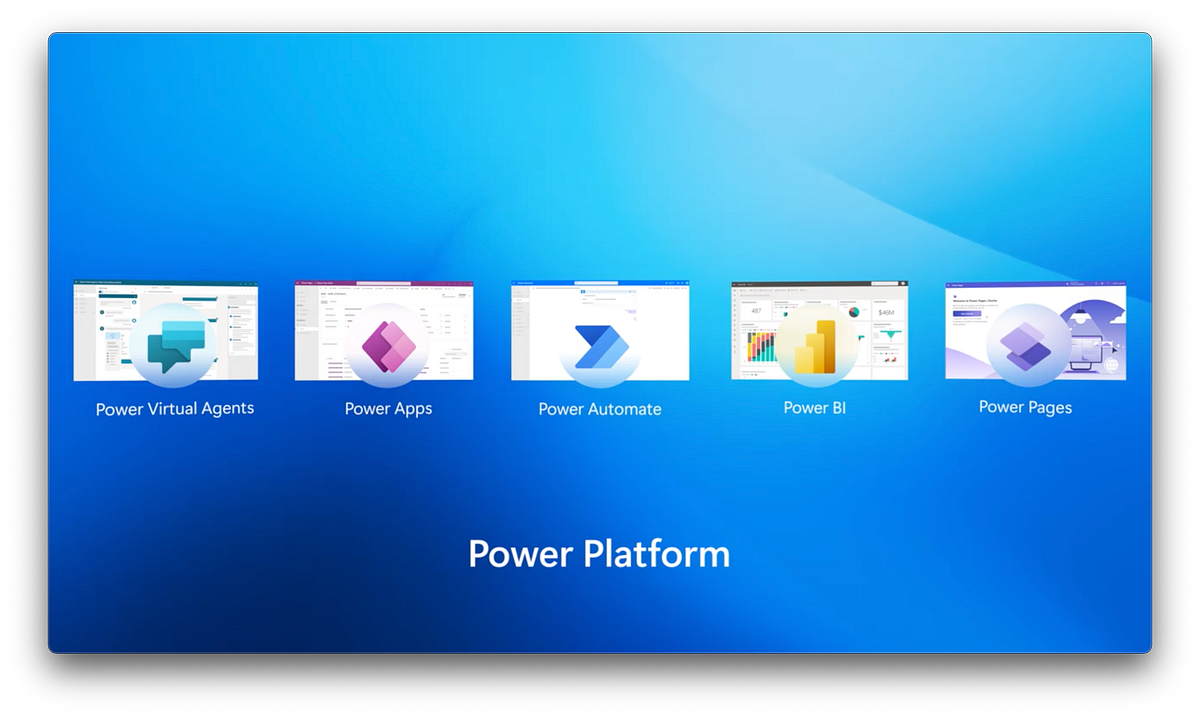Image resolution: width=1200 pixels, height=717 pixels.
Task: Click the globe icon in Power Pages illustration
Action: [x=1111, y=364]
